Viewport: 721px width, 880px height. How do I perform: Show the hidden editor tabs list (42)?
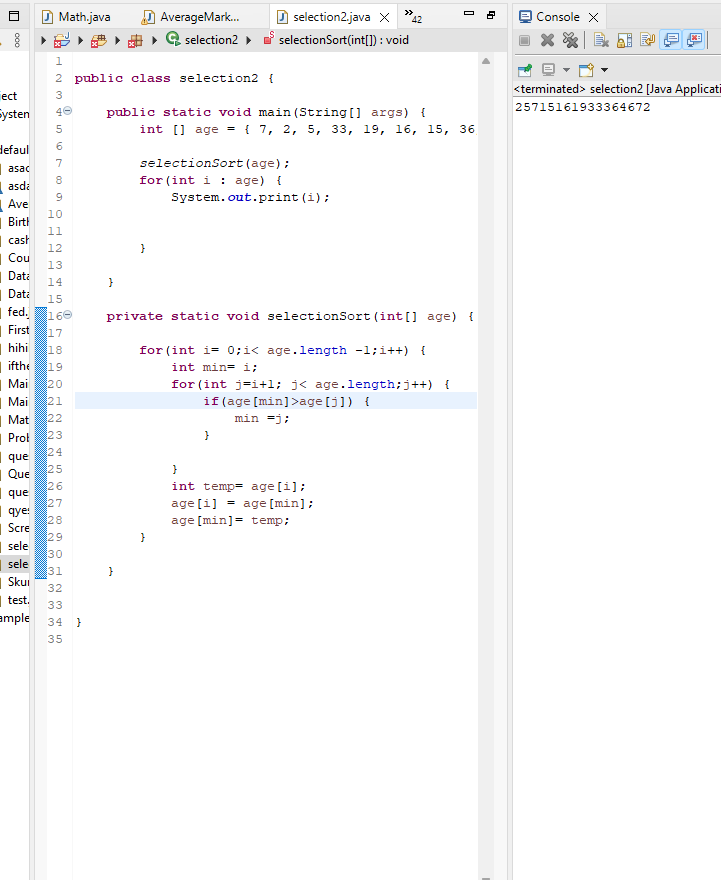coord(413,16)
